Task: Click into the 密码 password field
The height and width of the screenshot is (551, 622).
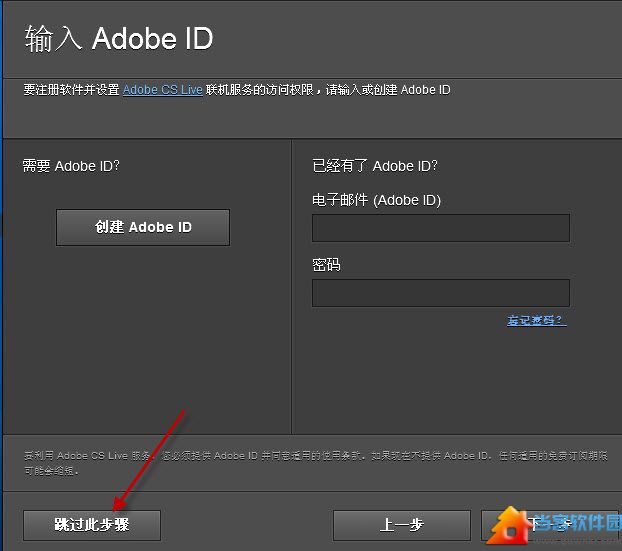Action: tap(440, 293)
